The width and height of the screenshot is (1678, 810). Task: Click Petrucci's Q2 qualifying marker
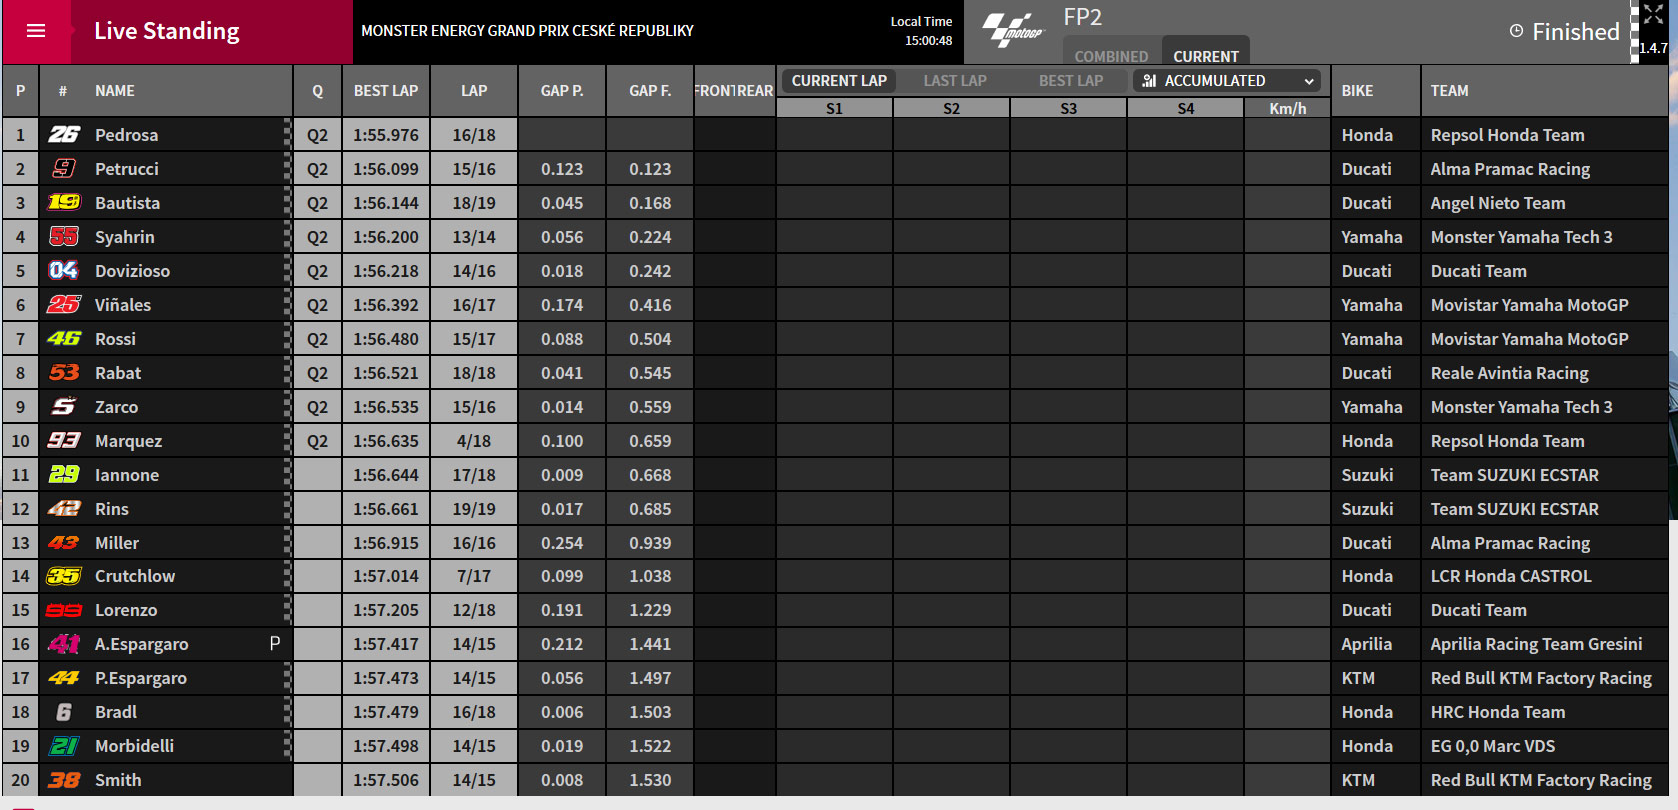click(x=317, y=169)
